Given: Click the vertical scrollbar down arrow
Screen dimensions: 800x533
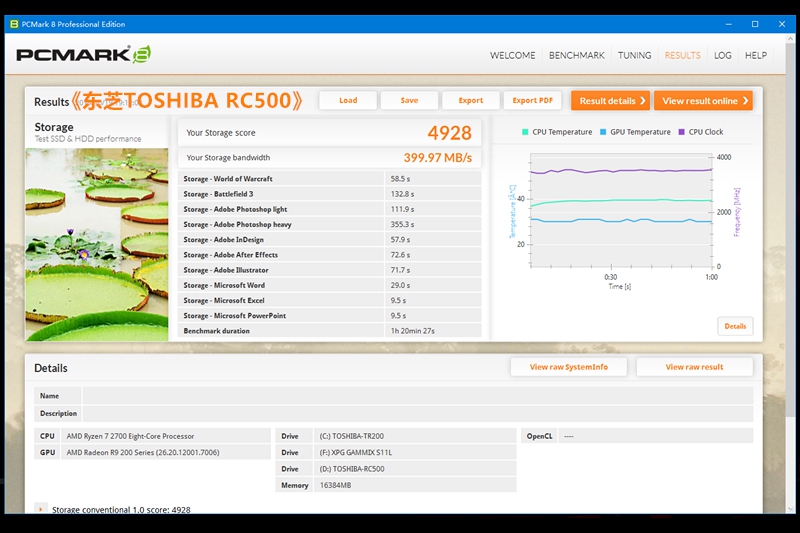Looking at the screenshot, I should [791, 509].
